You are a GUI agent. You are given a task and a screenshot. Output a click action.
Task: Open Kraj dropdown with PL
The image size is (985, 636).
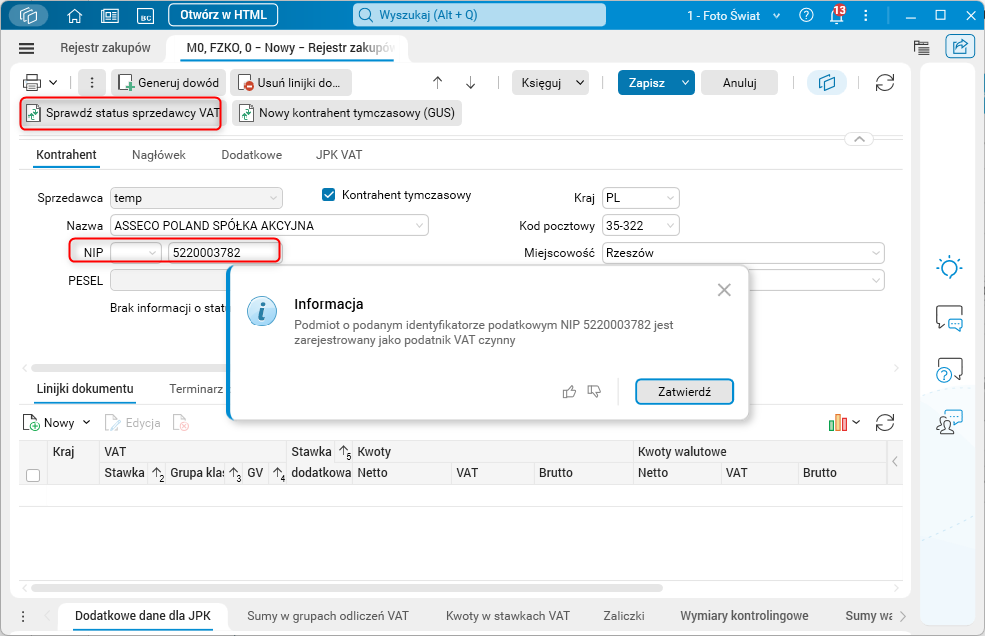coord(641,198)
